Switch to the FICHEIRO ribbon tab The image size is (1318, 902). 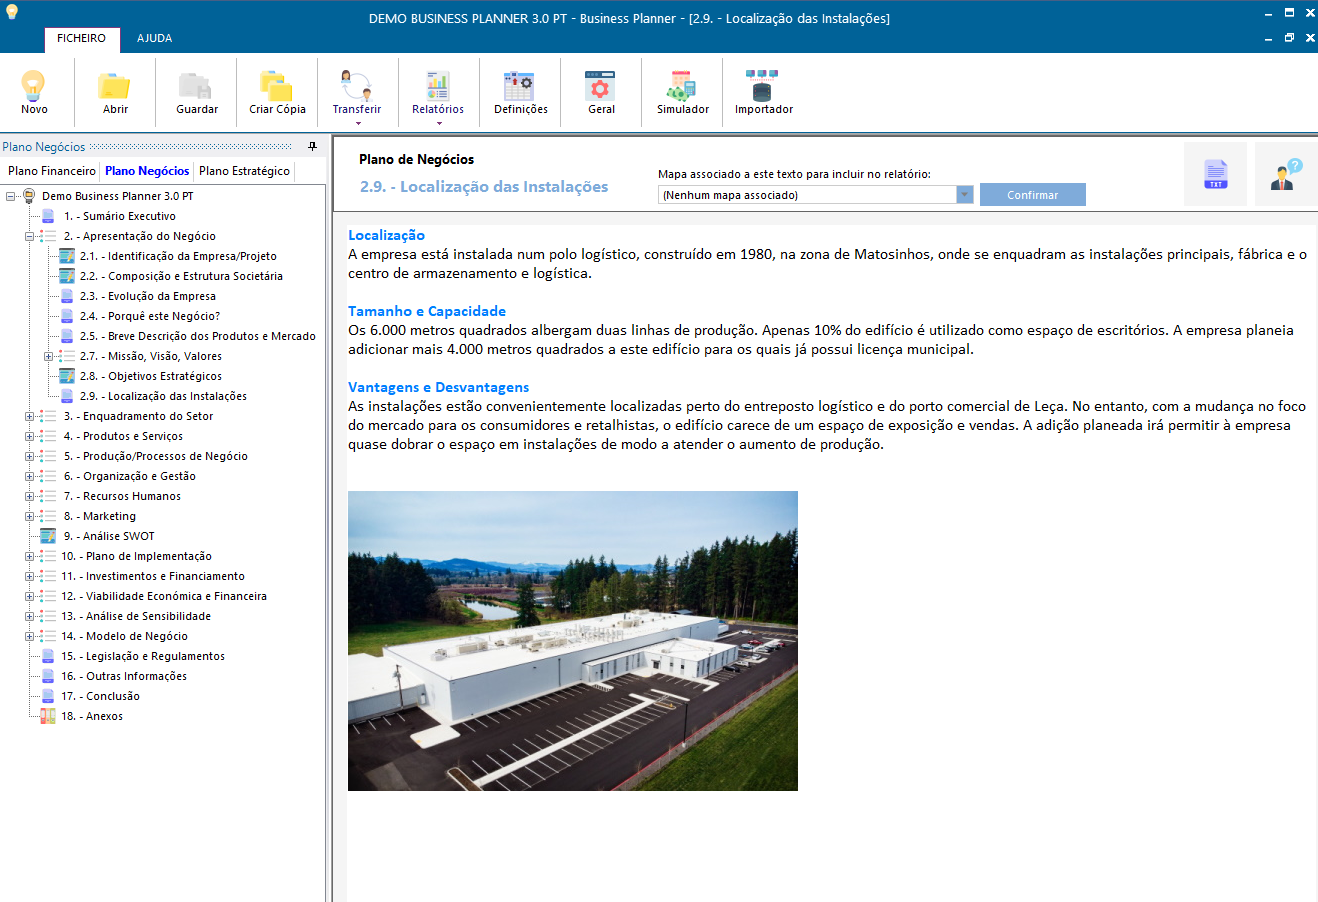(x=81, y=38)
